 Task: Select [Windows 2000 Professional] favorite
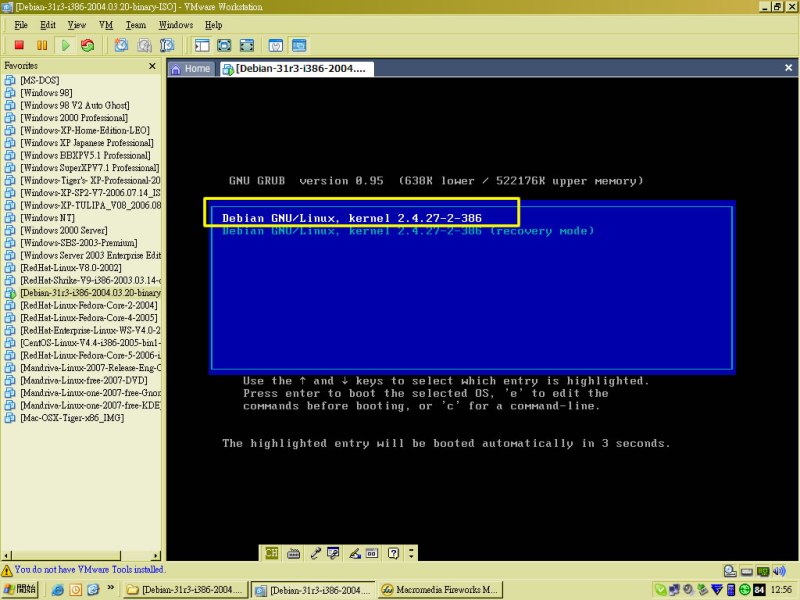click(x=74, y=118)
